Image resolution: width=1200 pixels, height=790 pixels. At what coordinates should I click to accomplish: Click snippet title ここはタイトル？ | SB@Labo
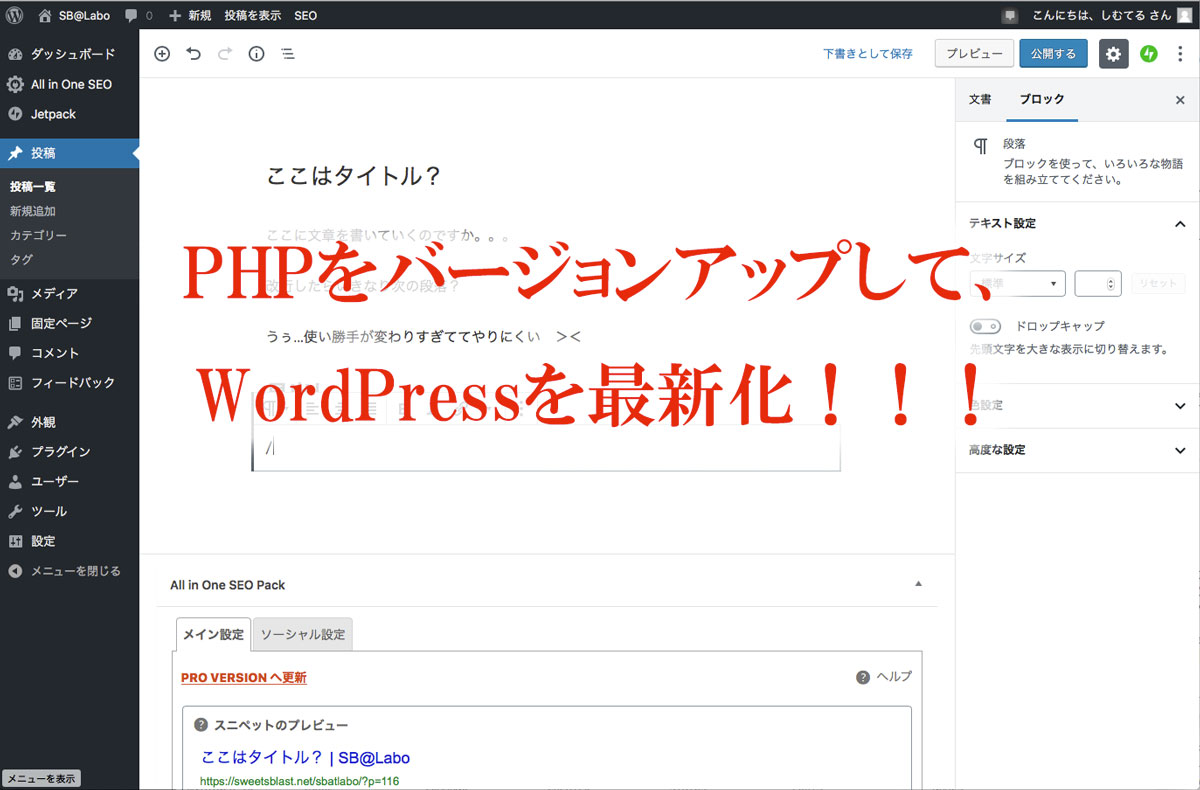306,757
